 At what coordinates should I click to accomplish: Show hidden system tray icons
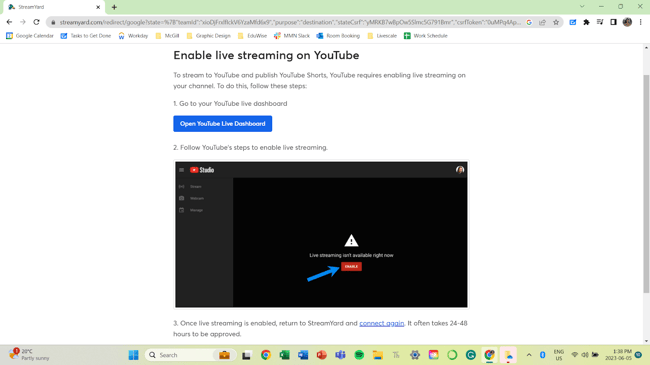click(529, 355)
